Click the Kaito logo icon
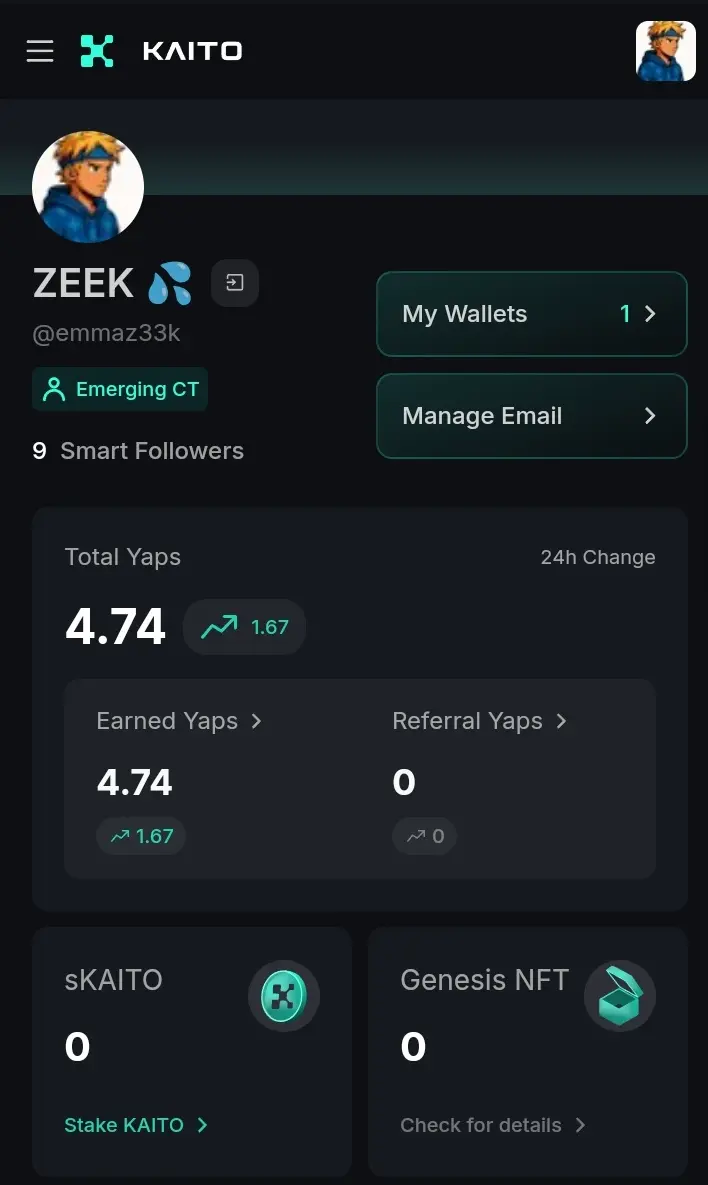The image size is (708, 1185). (x=97, y=51)
